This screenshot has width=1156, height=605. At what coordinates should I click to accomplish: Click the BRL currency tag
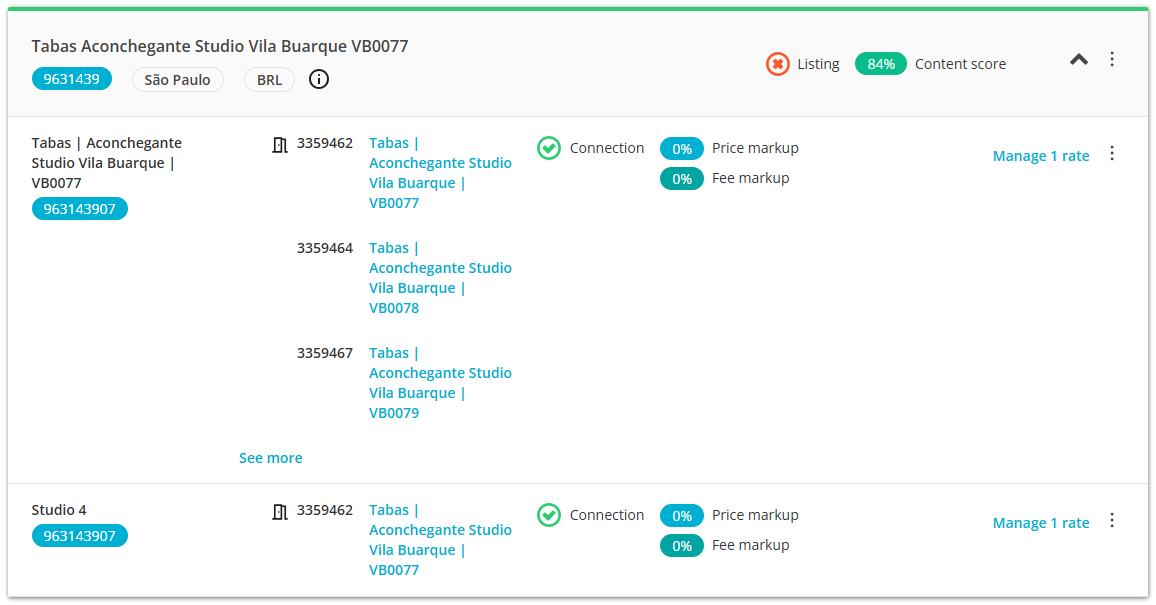coord(269,80)
